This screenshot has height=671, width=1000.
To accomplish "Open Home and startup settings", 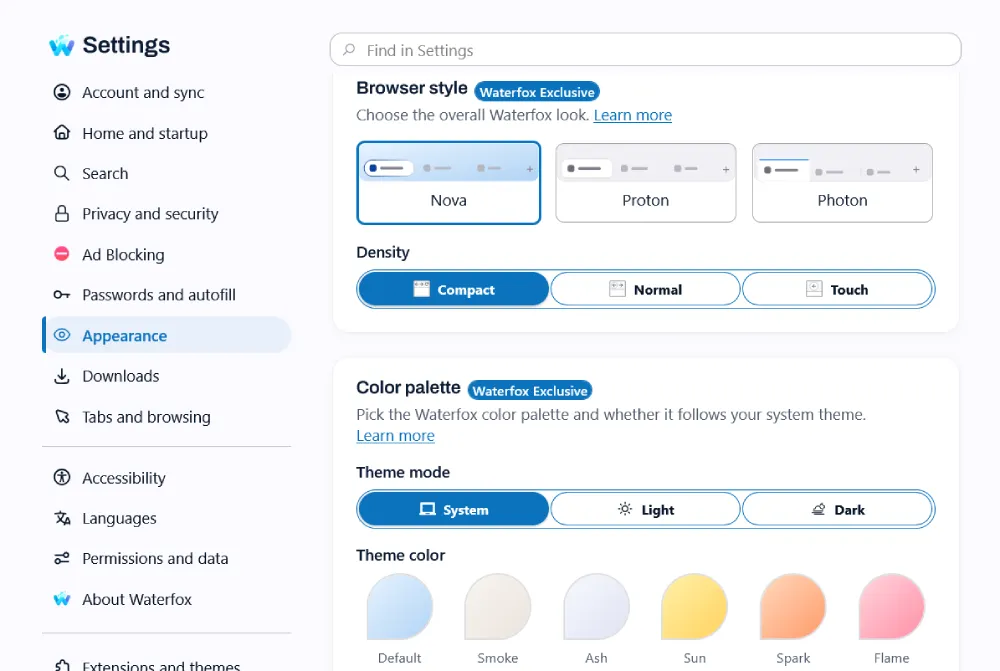I will 167,133.
